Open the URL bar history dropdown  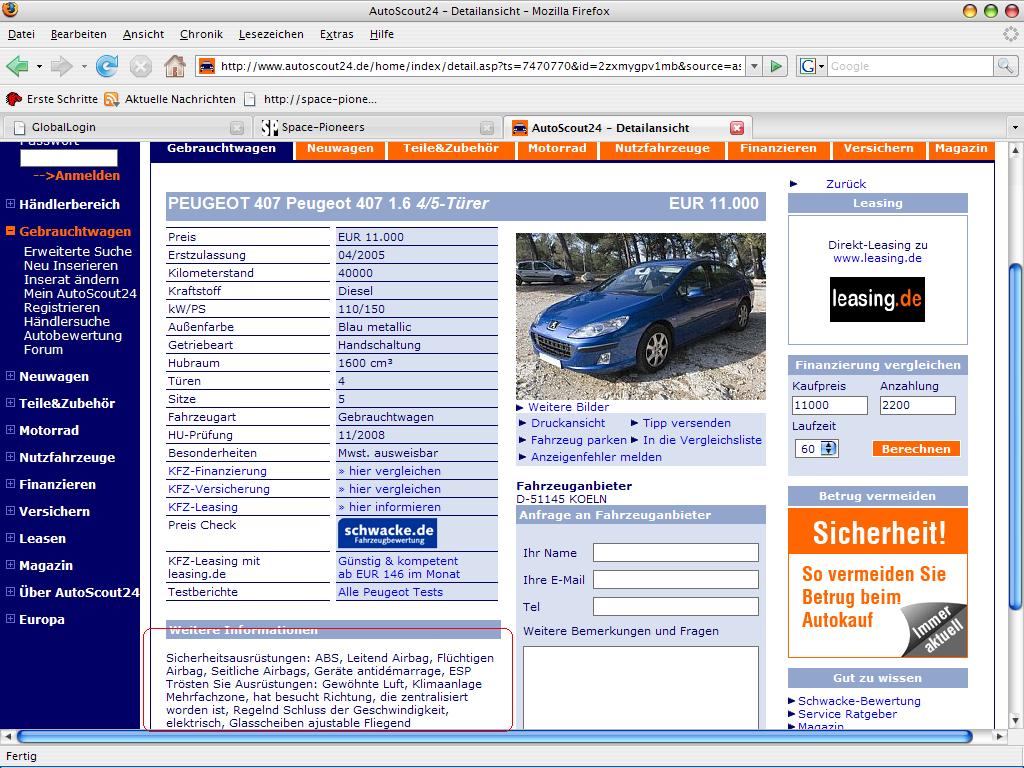point(754,66)
